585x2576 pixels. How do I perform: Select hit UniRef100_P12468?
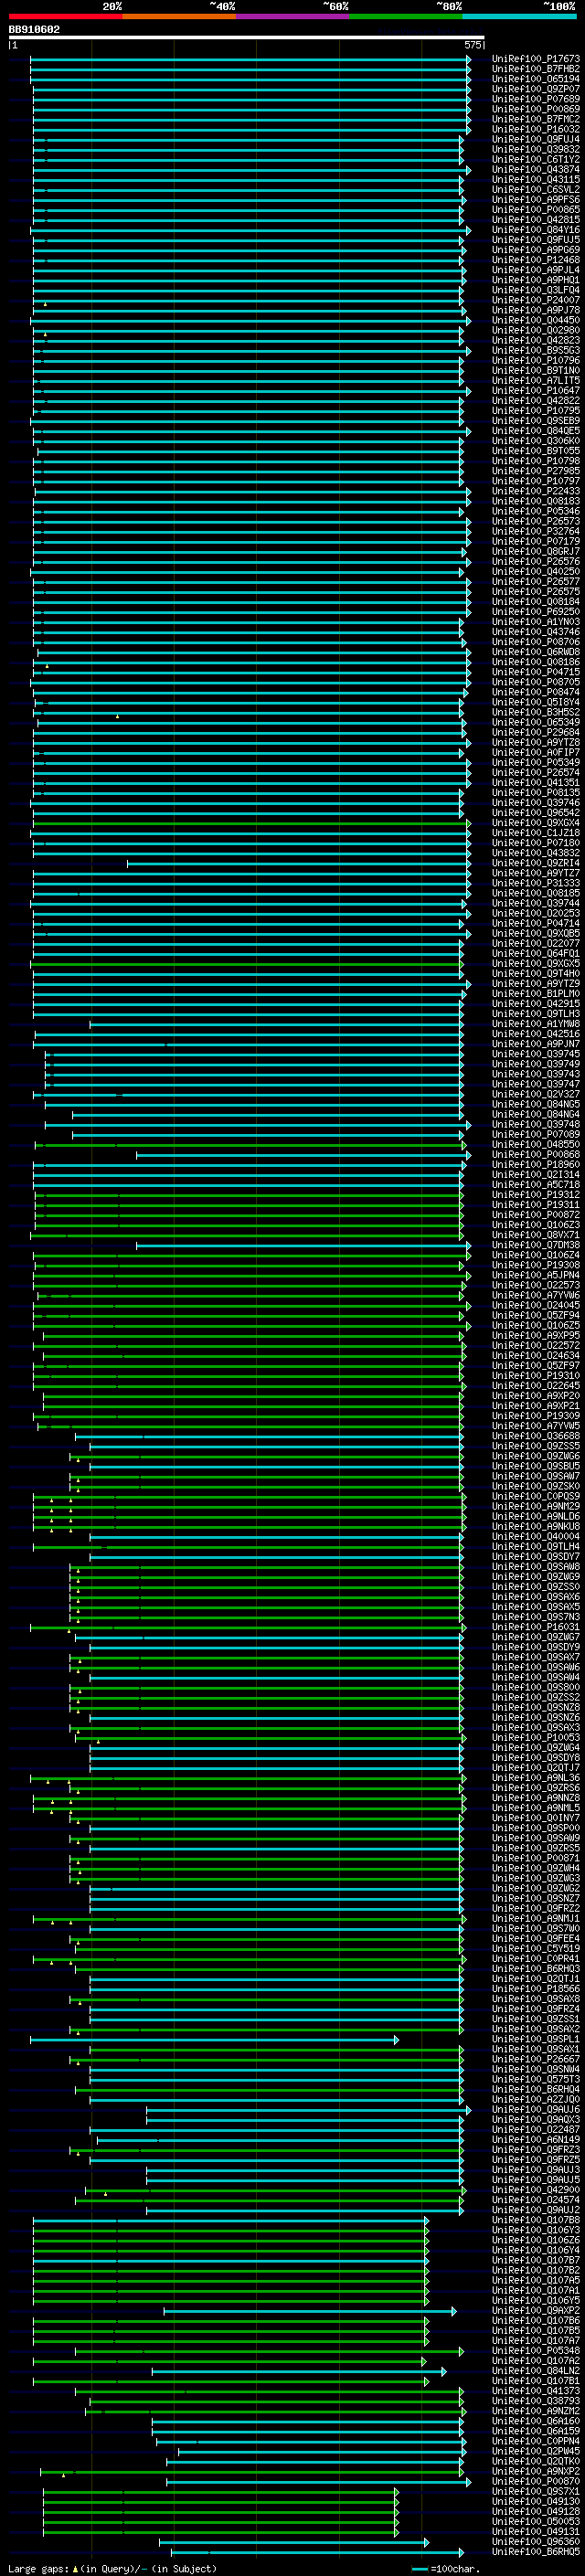[536, 260]
